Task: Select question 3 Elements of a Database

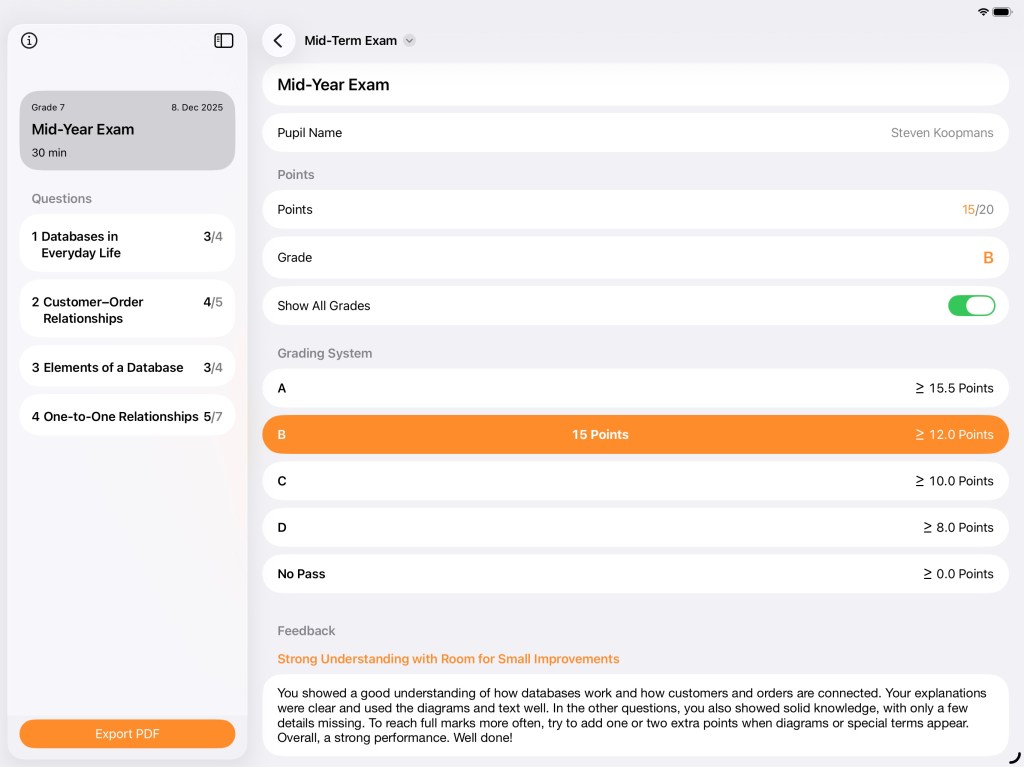Action: [x=127, y=367]
